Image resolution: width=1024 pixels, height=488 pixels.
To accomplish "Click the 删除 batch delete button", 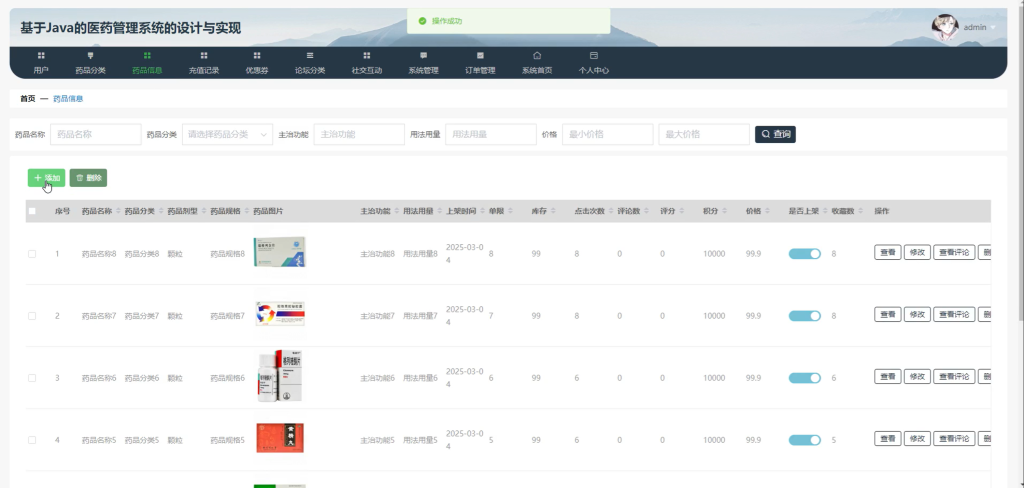I will 88,178.
